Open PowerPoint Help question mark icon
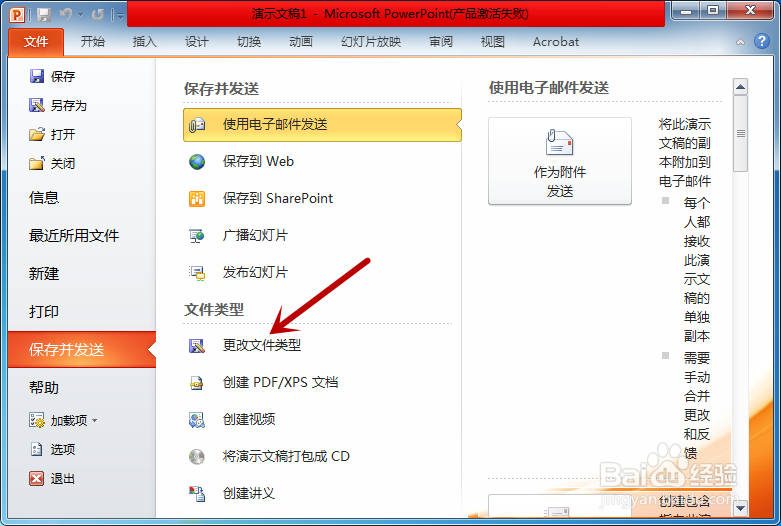 762,41
